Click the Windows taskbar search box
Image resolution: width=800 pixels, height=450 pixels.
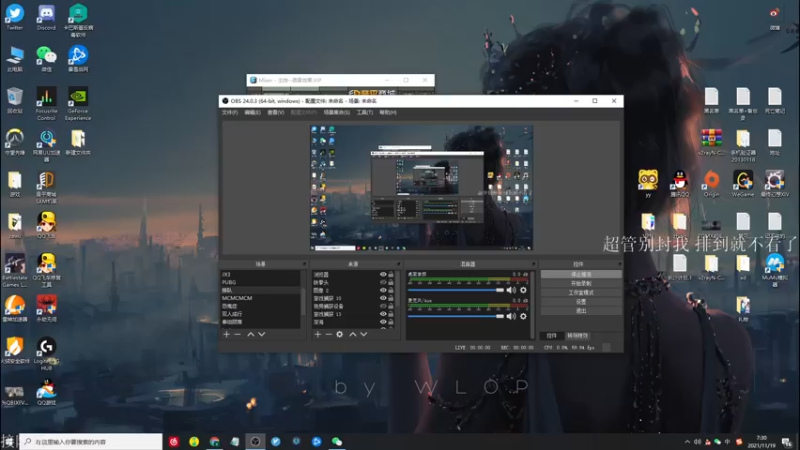point(91,441)
